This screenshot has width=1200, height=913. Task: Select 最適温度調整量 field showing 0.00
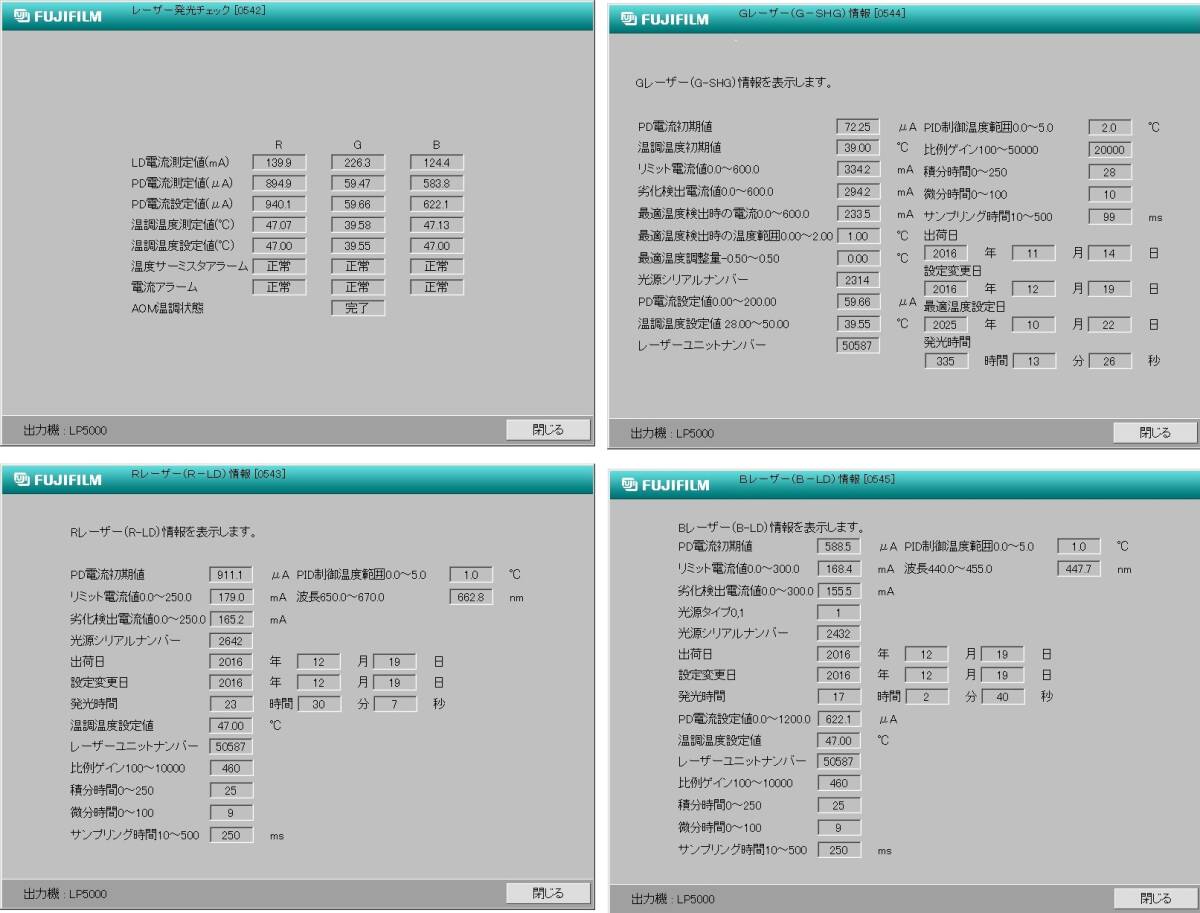[x=858, y=258]
